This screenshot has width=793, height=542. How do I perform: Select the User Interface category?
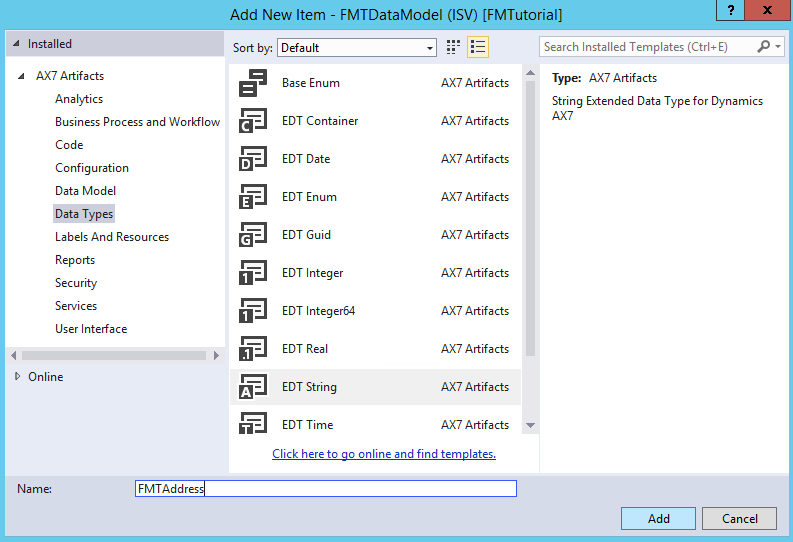[x=91, y=329]
